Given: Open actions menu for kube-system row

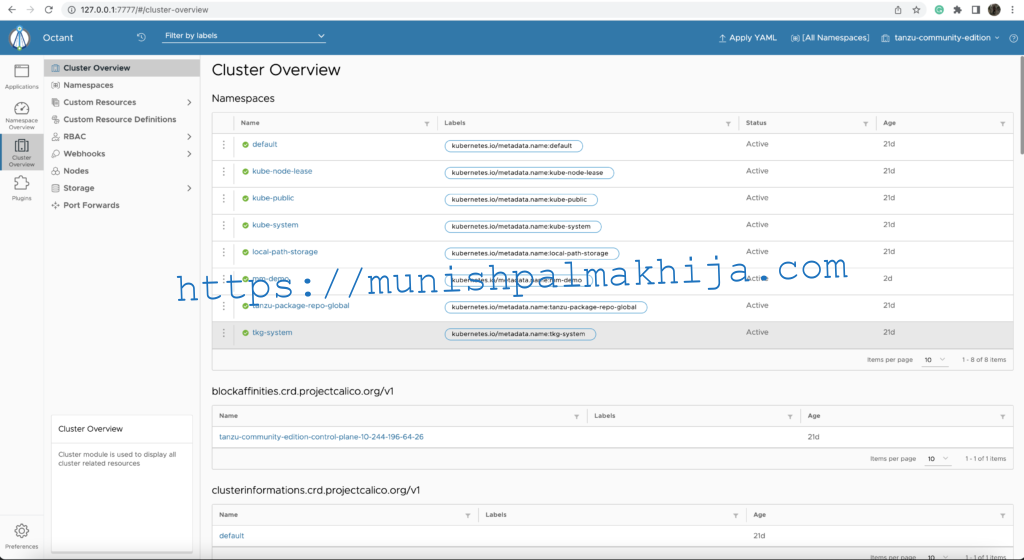Looking at the screenshot, I should [223, 225].
